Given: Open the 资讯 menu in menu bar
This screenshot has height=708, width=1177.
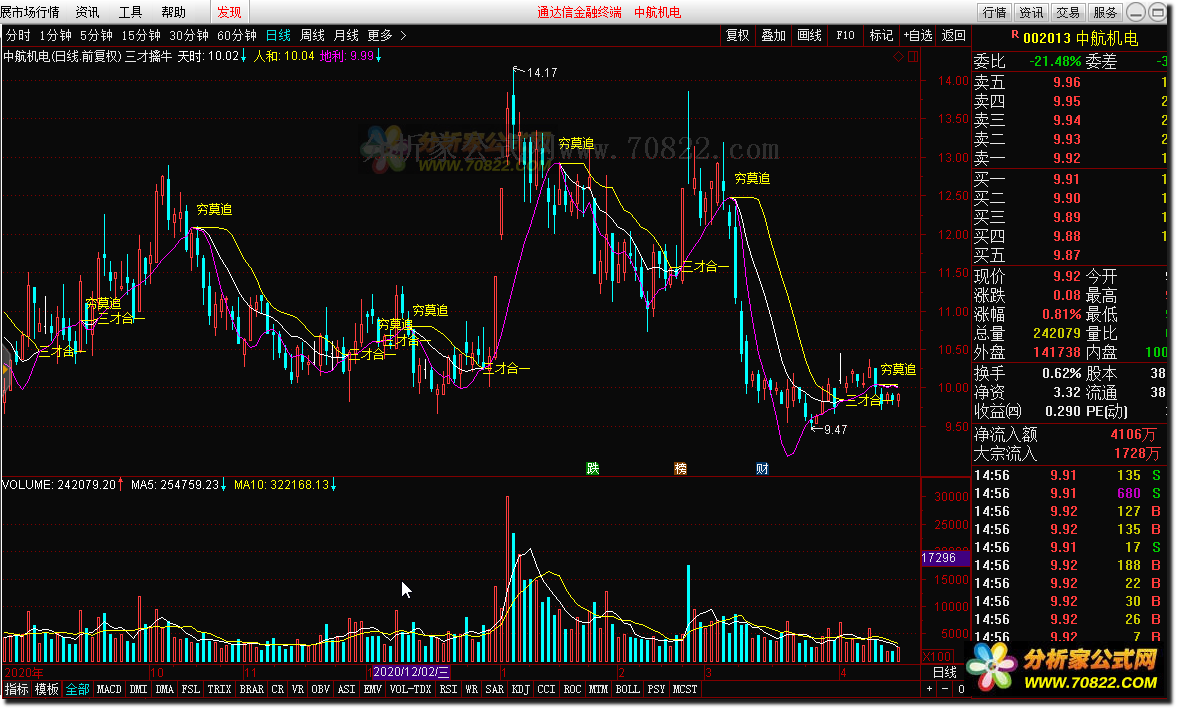Looking at the screenshot, I should pyautogui.click(x=87, y=12).
